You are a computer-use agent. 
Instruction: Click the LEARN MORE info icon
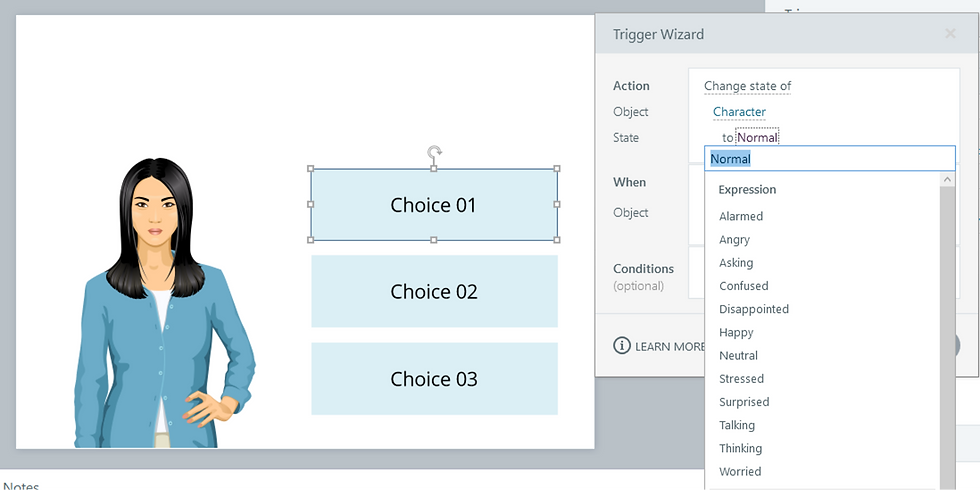[622, 346]
